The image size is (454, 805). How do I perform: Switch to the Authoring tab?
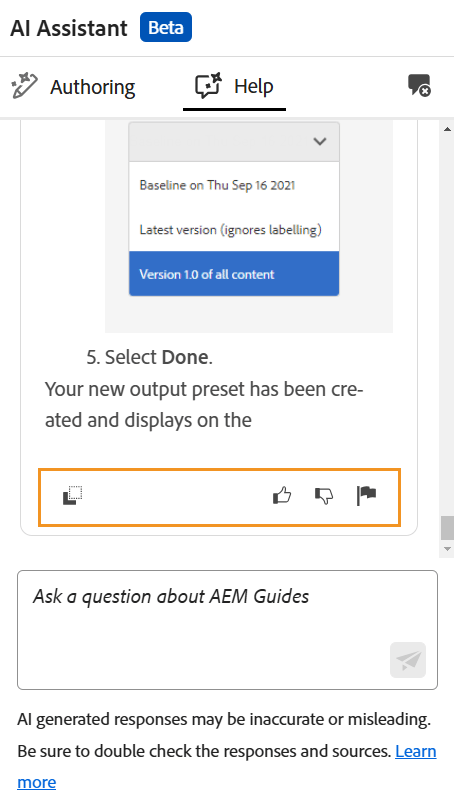pyautogui.click(x=73, y=86)
